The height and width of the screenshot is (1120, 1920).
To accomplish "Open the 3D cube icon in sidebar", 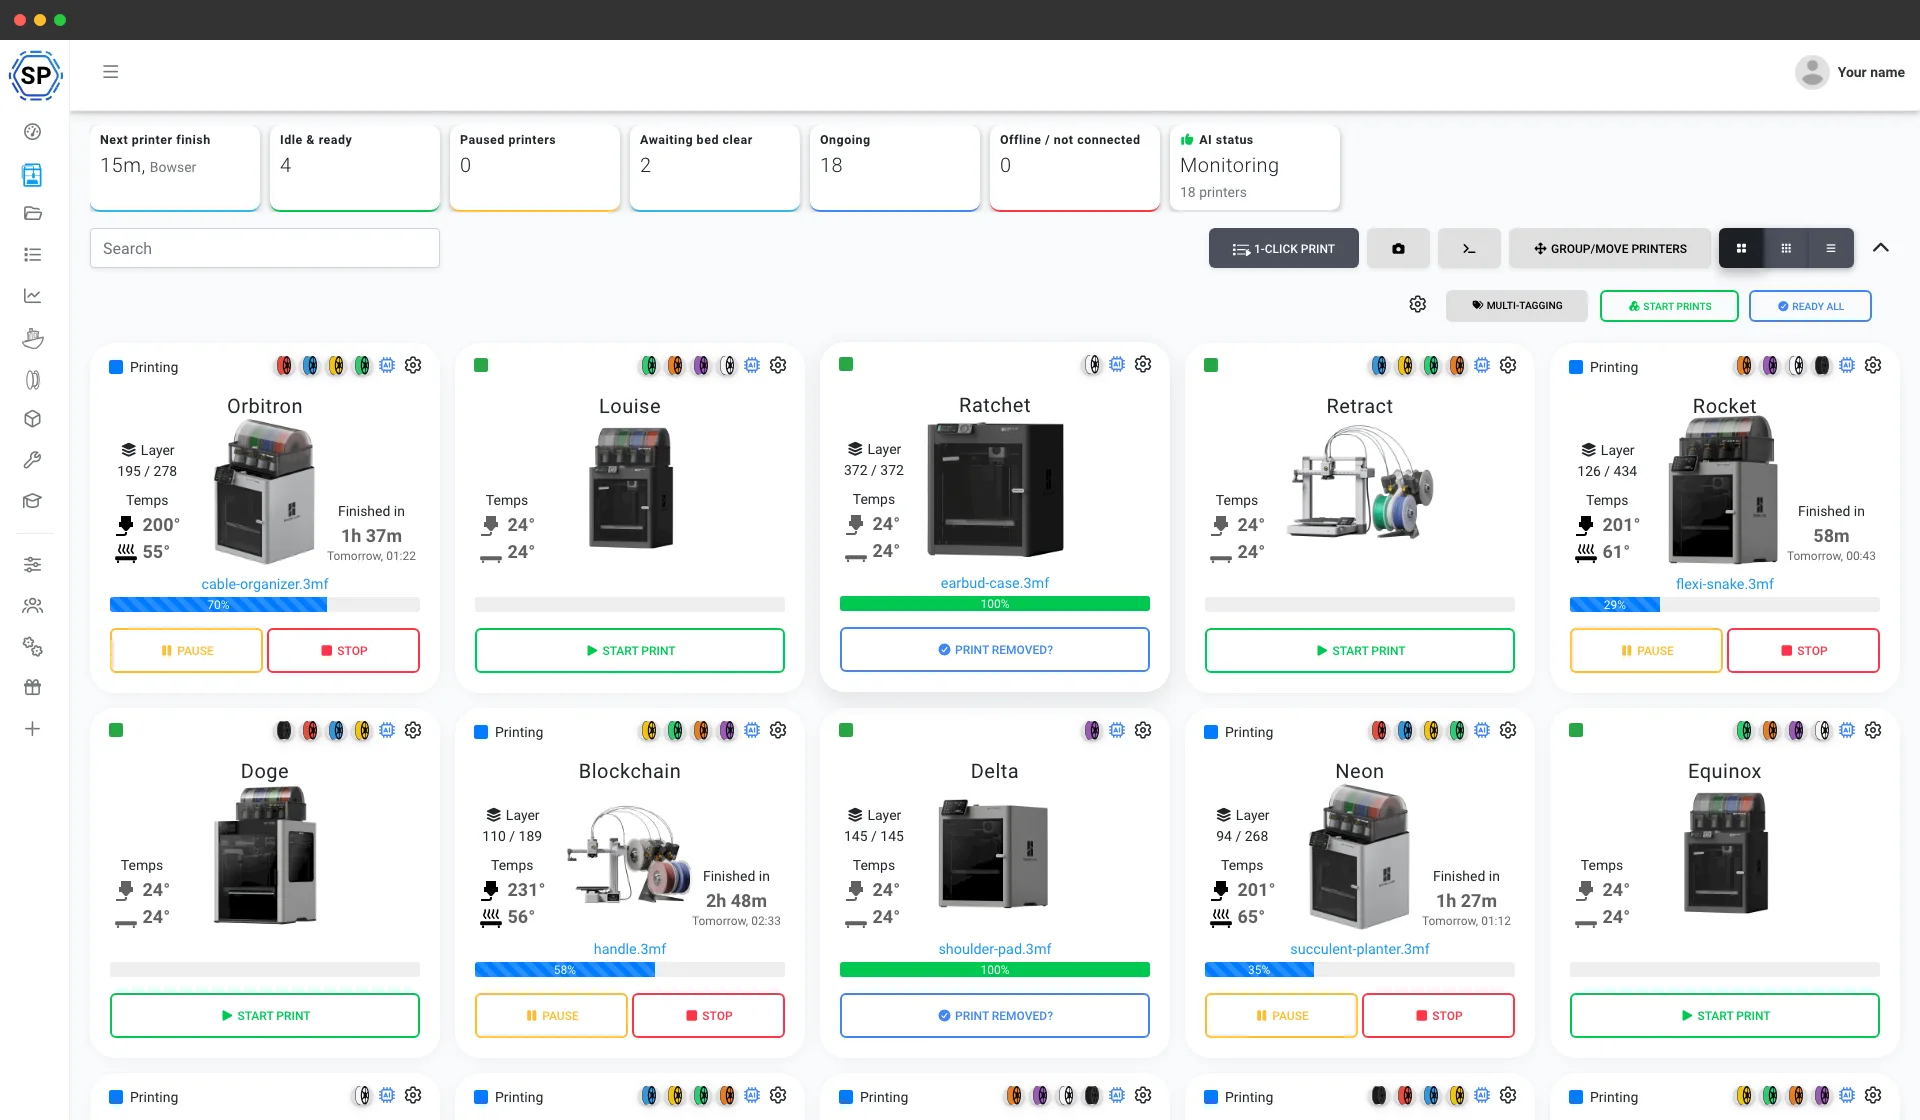I will (32, 419).
